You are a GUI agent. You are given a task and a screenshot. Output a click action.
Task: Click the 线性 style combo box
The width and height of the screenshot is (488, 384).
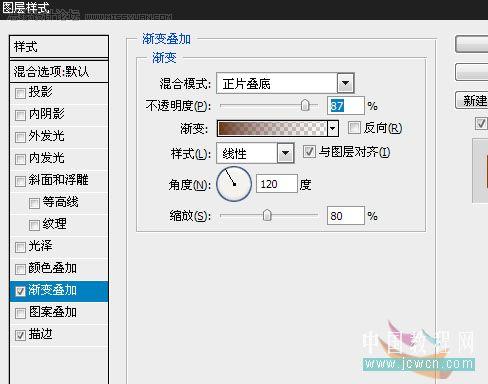click(255, 153)
